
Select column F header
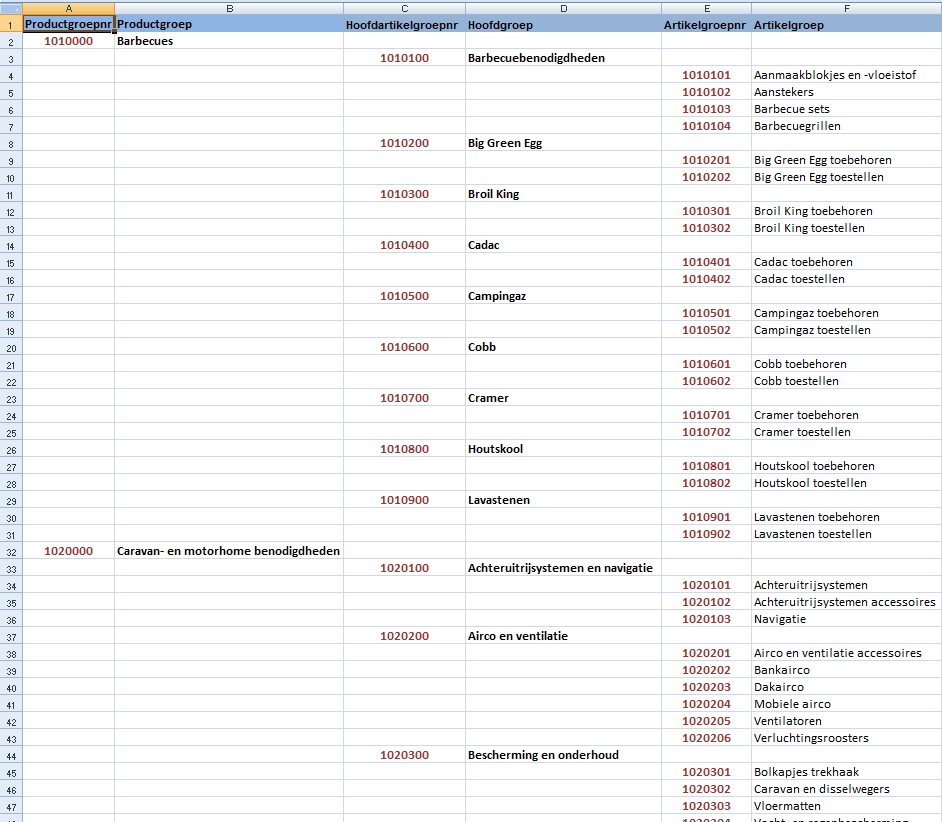point(846,8)
